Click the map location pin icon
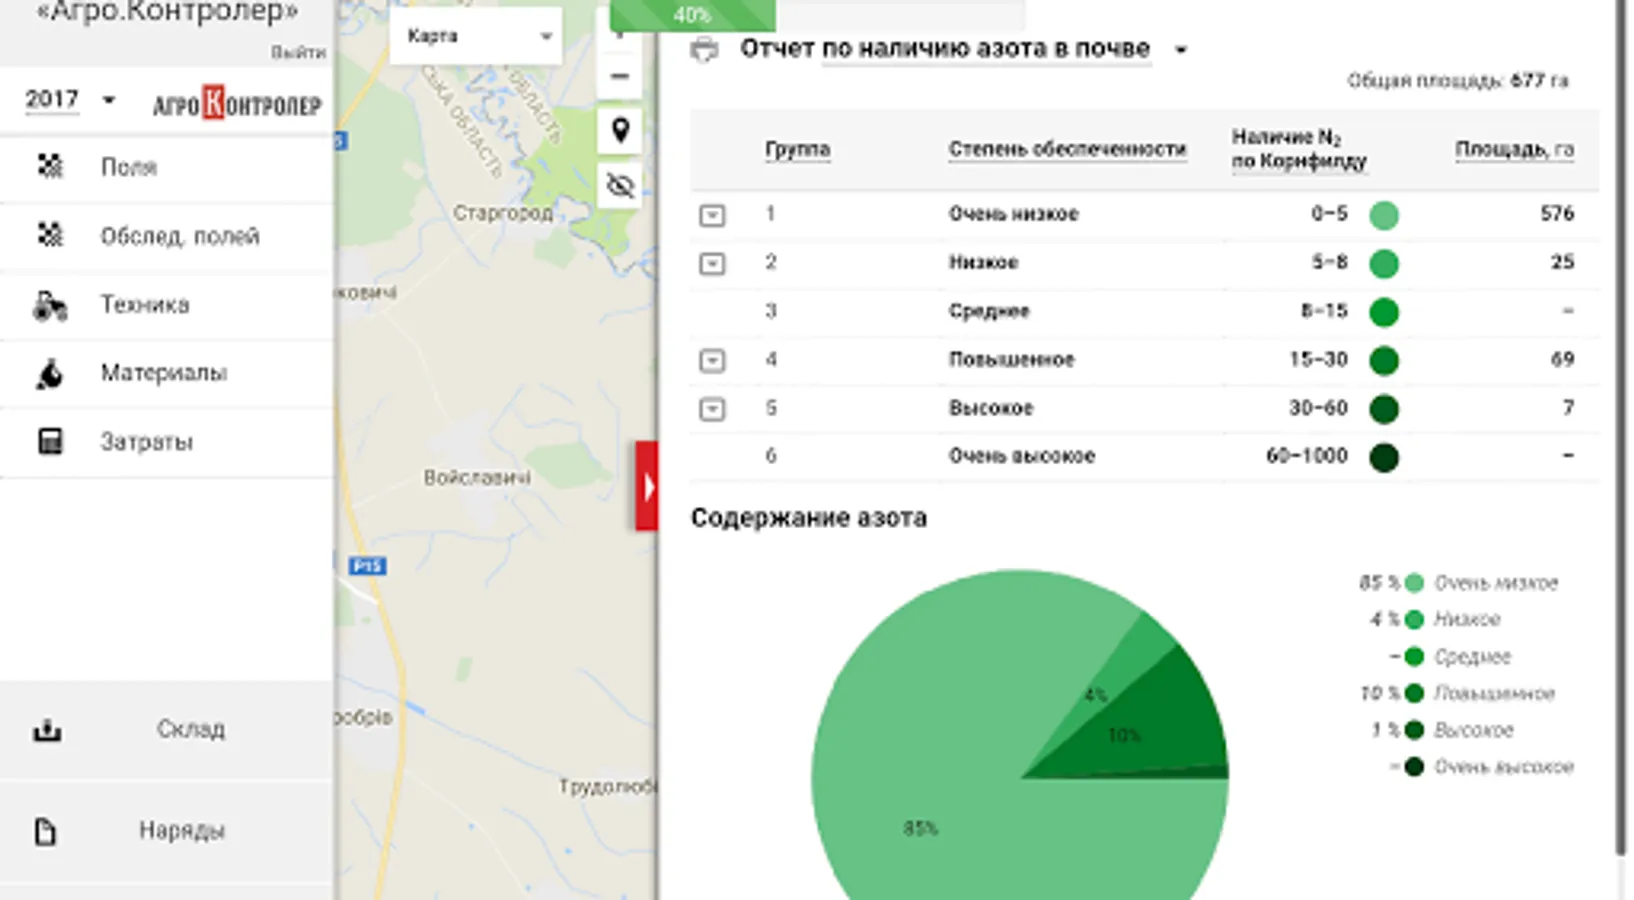 coord(620,130)
